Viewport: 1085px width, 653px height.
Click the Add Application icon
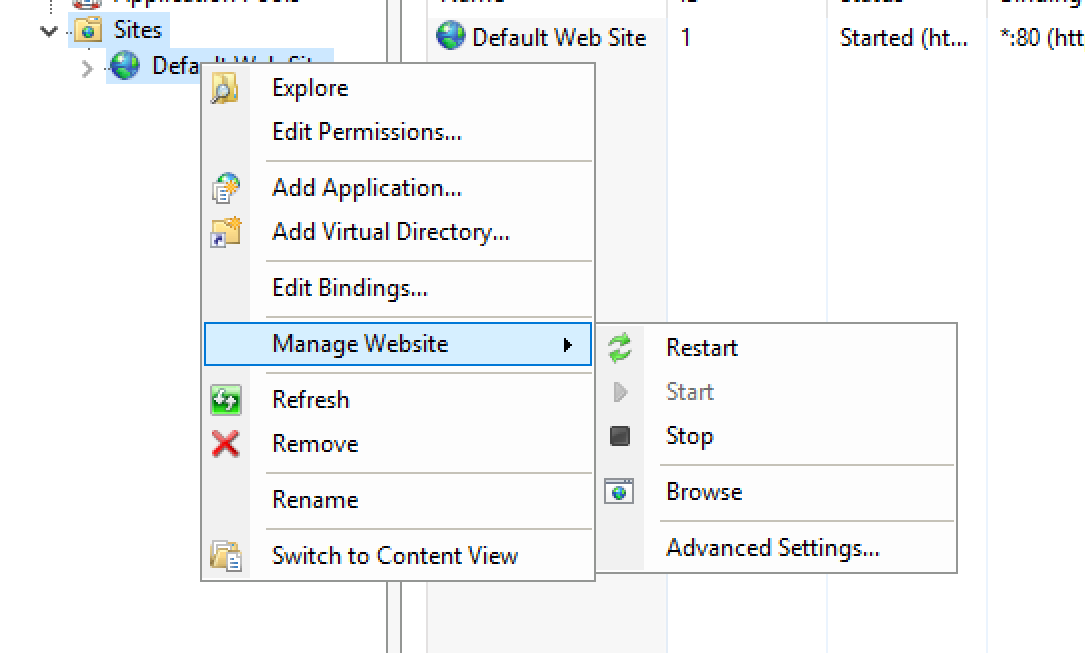[x=226, y=188]
